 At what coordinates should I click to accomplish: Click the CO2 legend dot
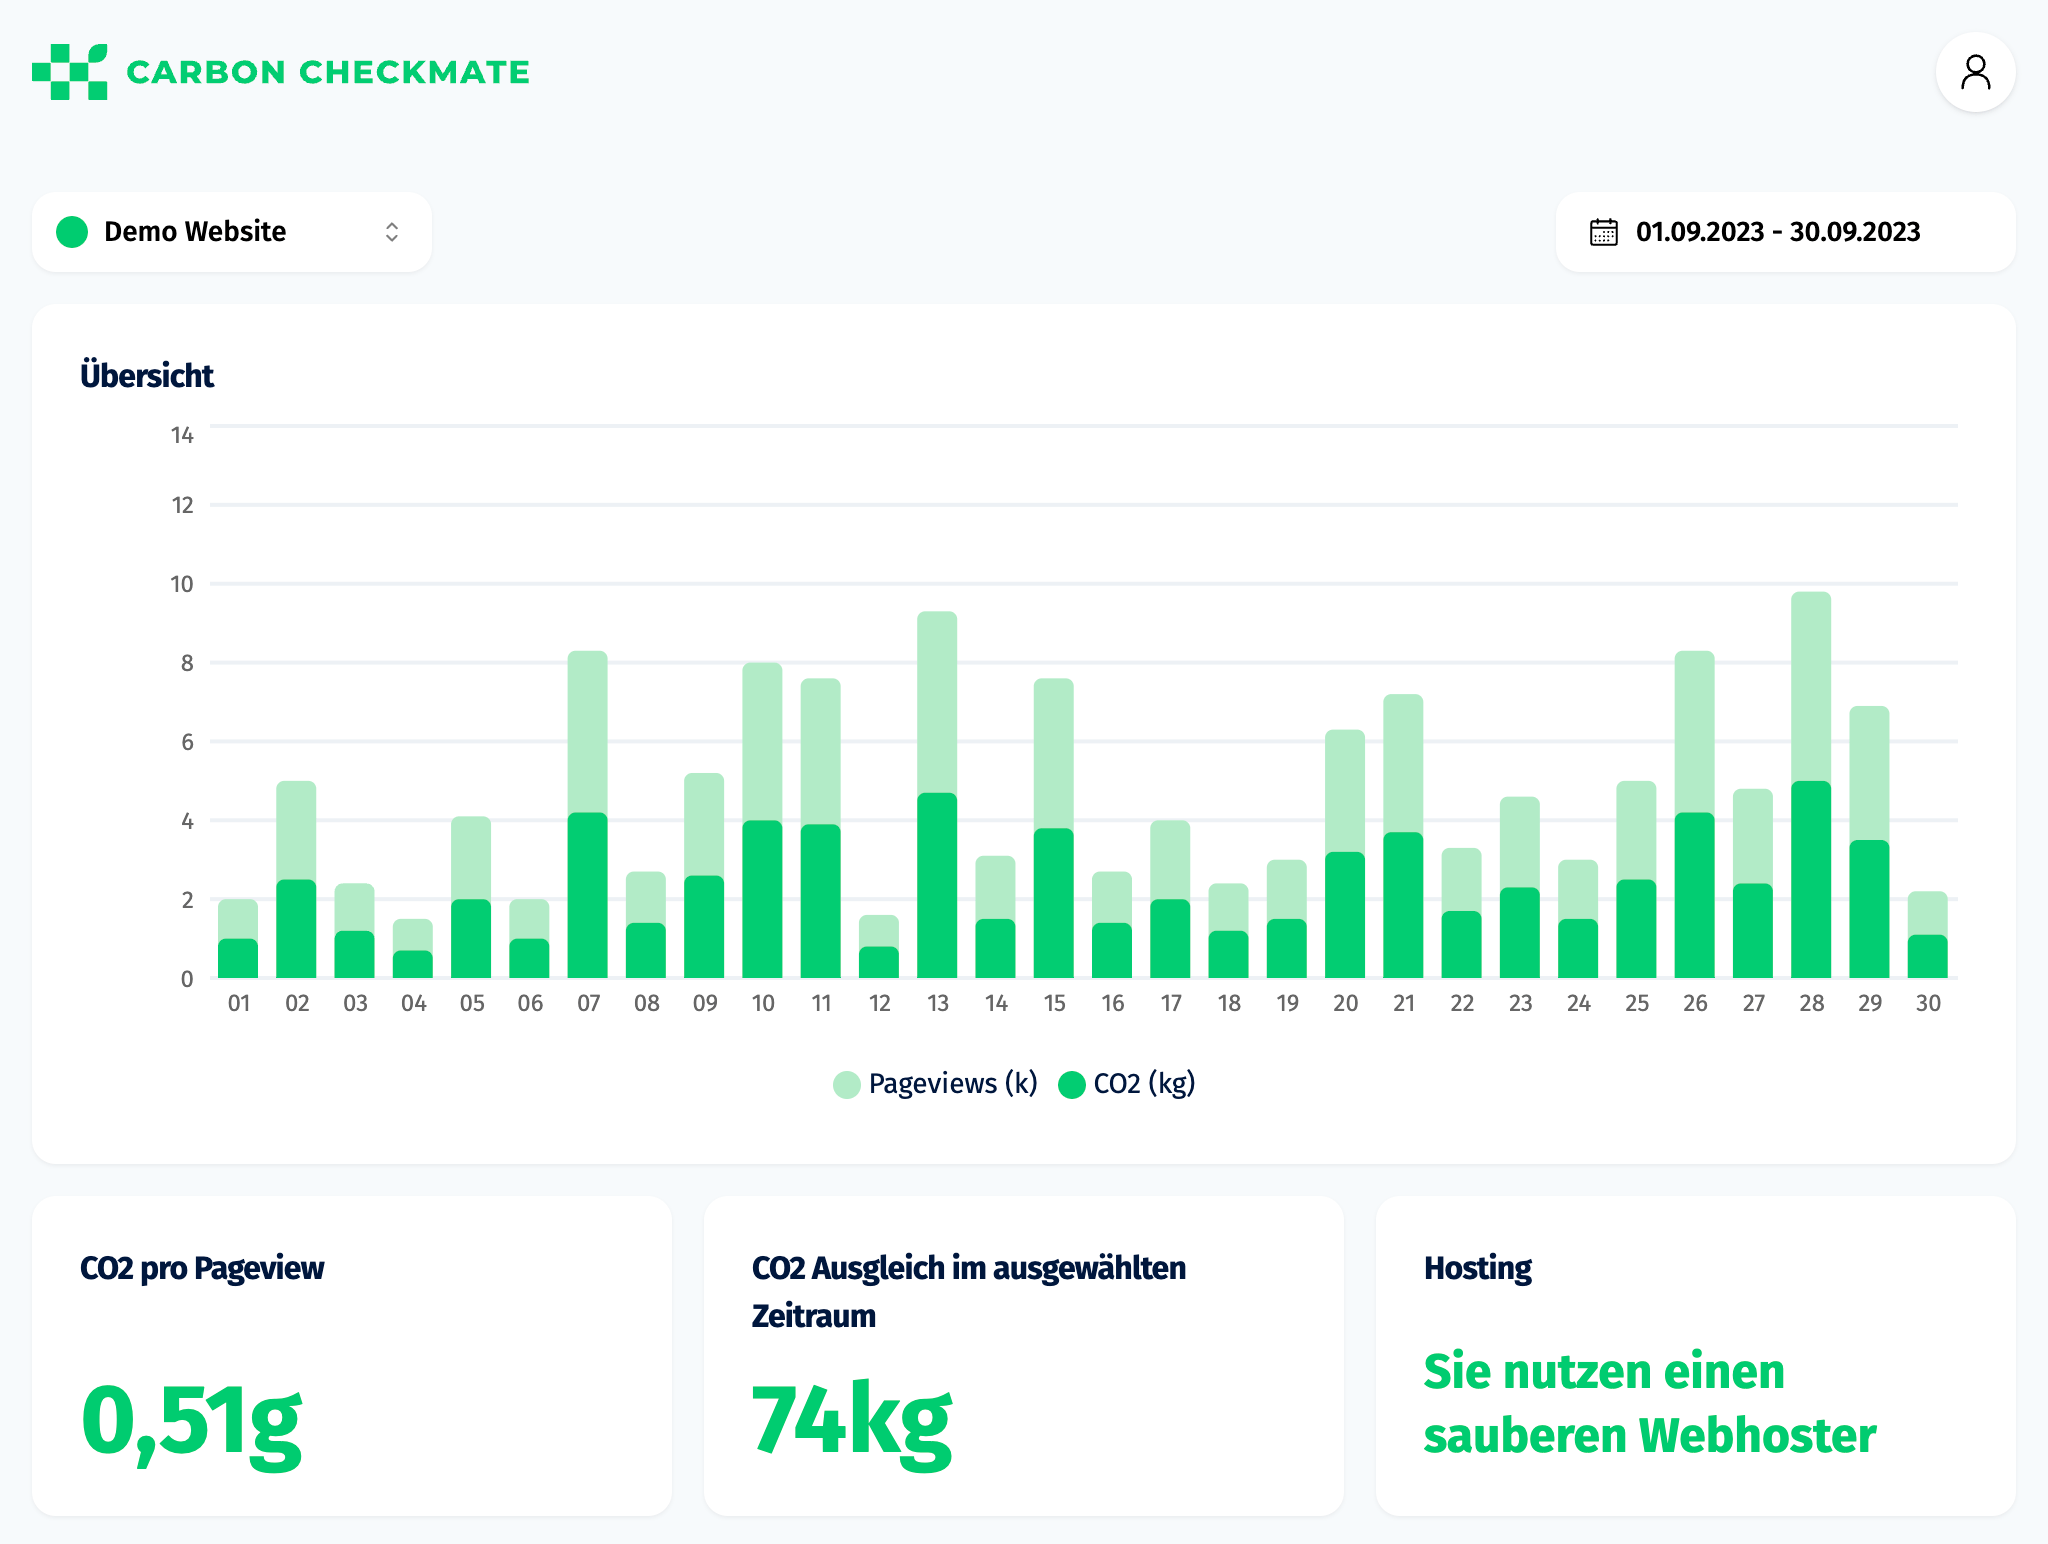click(x=1072, y=1083)
